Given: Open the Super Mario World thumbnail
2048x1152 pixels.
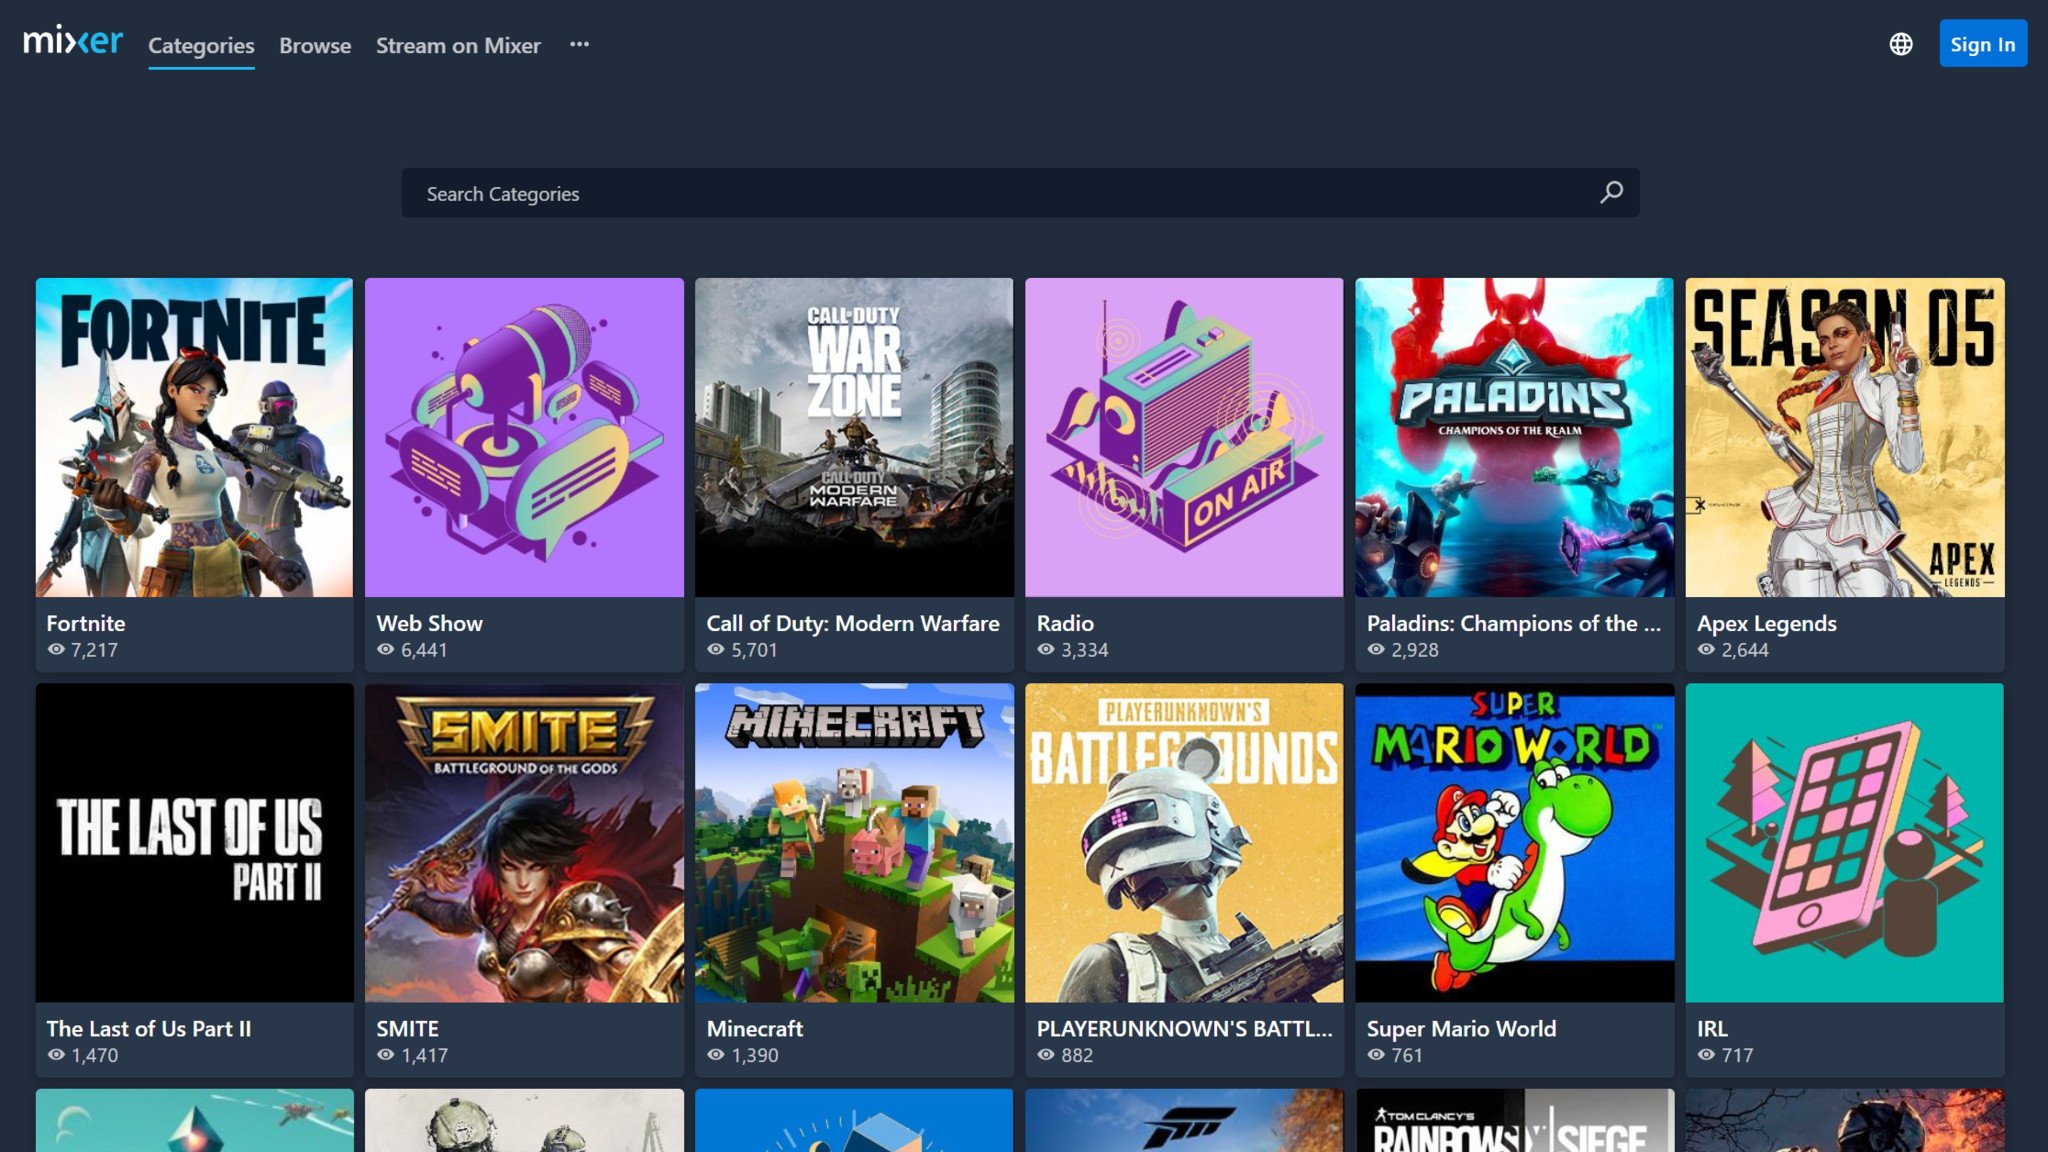Looking at the screenshot, I should coord(1514,842).
